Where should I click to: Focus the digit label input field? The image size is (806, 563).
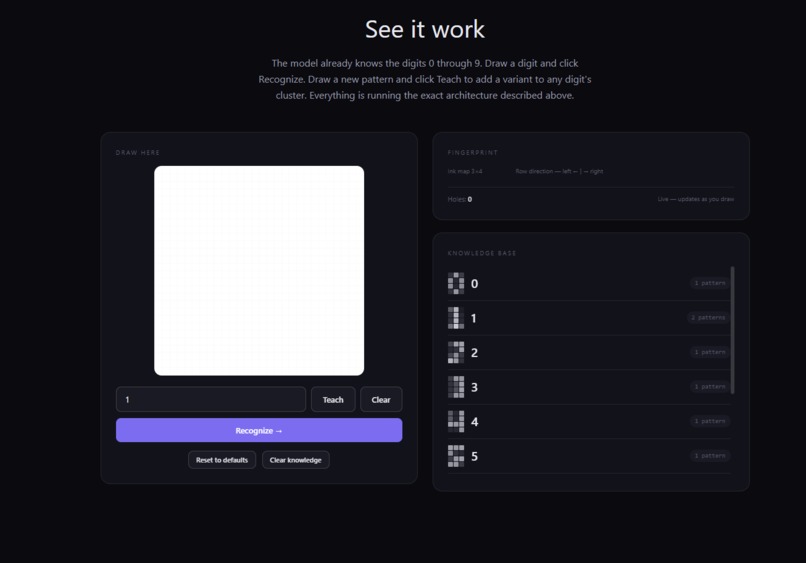tap(211, 399)
